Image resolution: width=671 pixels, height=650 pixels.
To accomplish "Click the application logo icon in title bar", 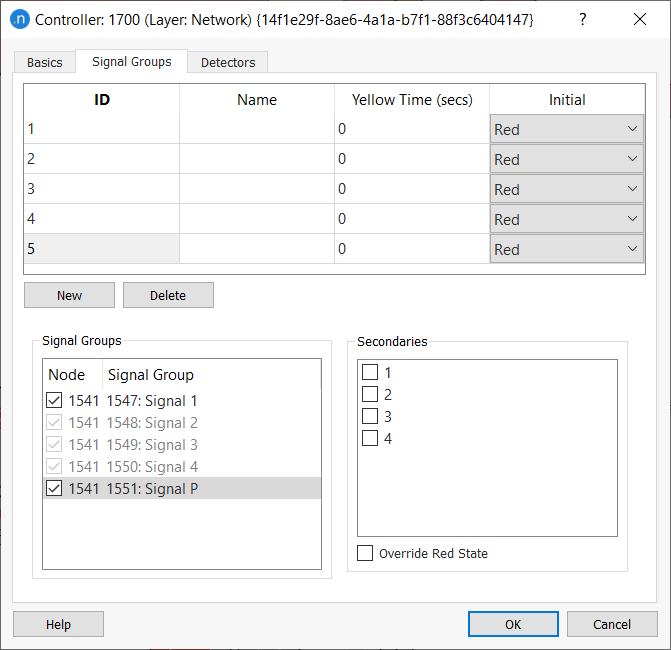I will tap(20, 19).
